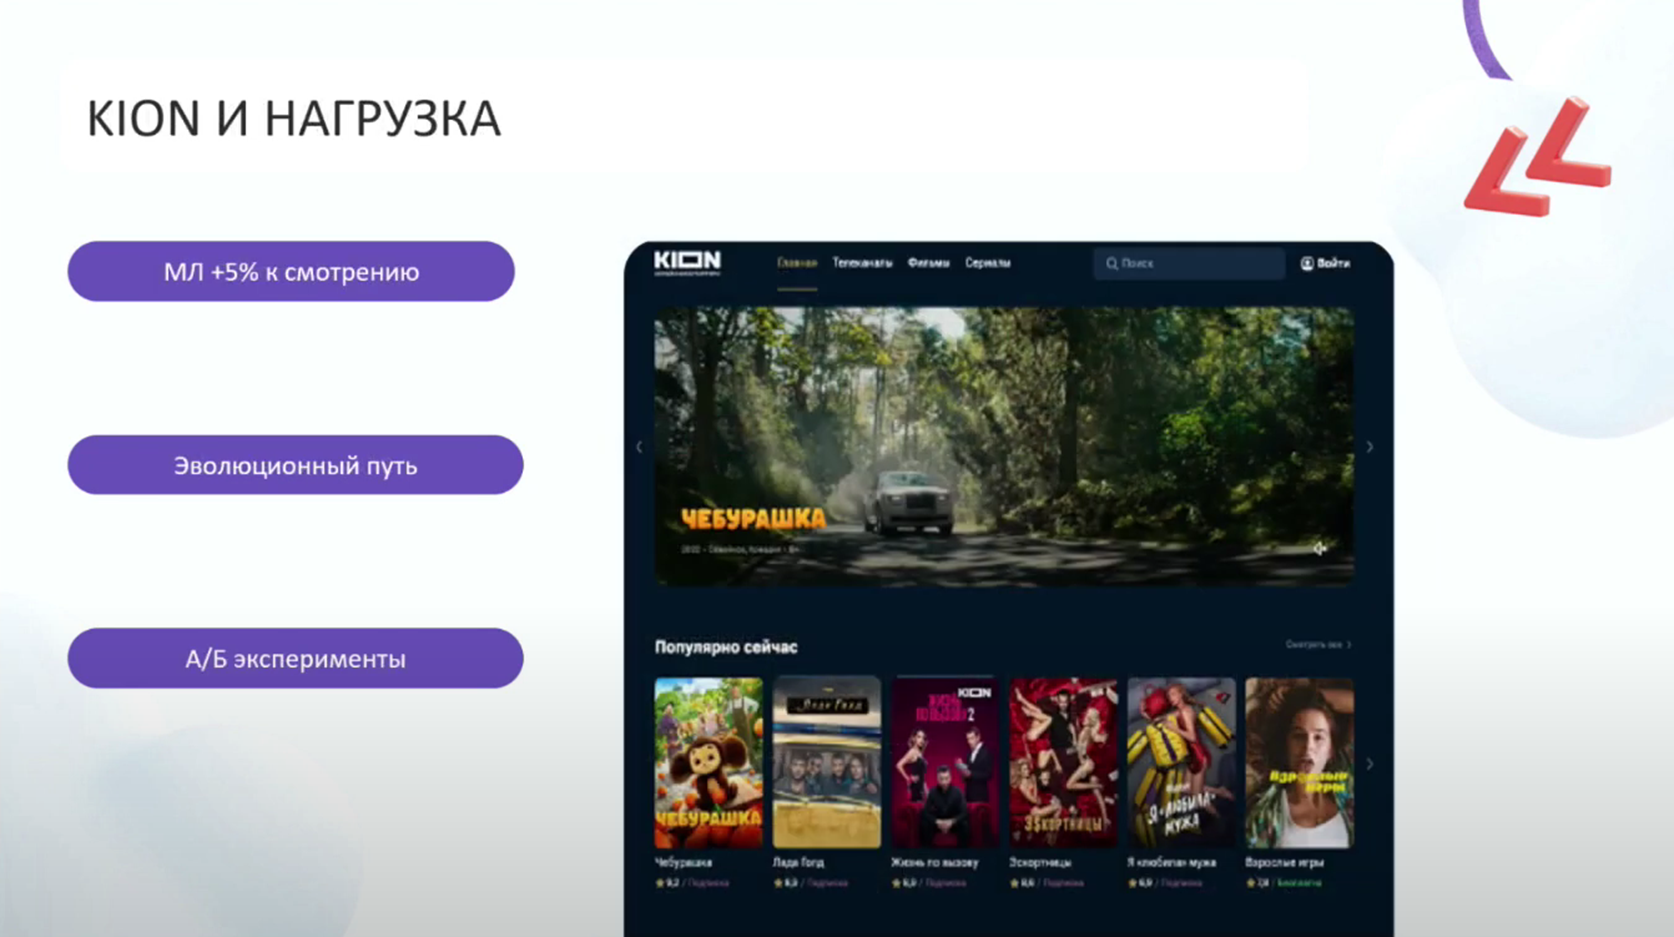Click the Чебурашка title under poster
Viewport: 1674px width, 937px height.
click(x=683, y=862)
